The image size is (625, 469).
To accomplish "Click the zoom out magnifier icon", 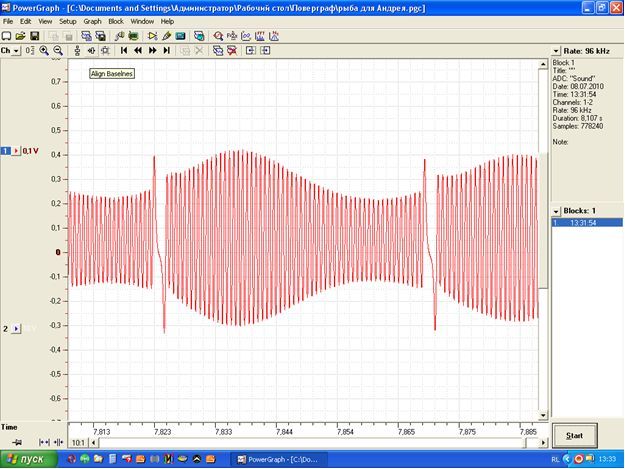I will [58, 51].
